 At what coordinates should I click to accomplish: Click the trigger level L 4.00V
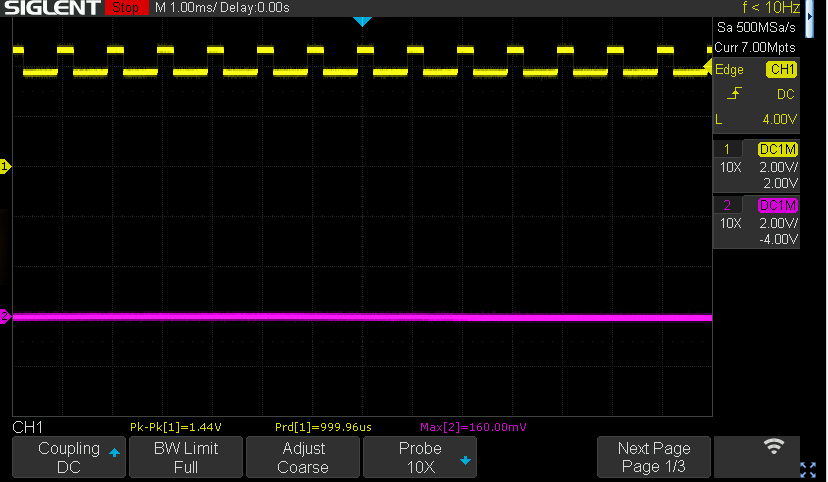[x=756, y=119]
